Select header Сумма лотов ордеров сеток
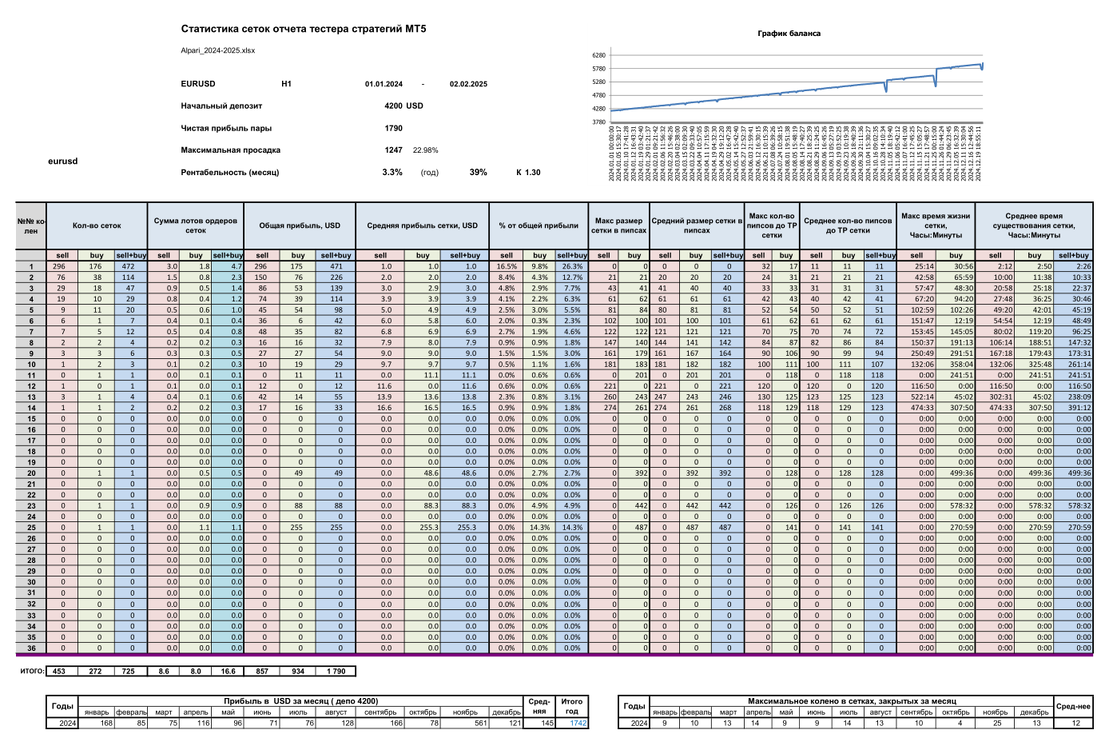1109x750 pixels. 195,226
